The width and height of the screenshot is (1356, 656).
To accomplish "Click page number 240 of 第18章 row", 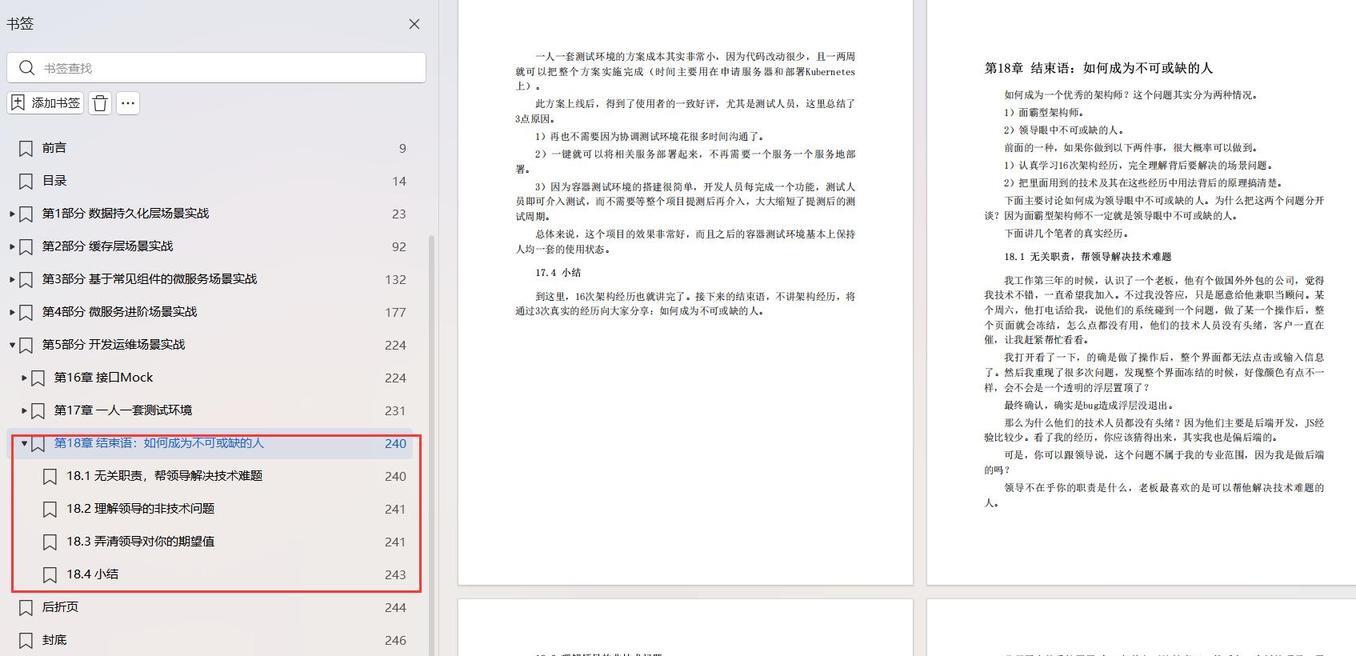I will tap(395, 444).
